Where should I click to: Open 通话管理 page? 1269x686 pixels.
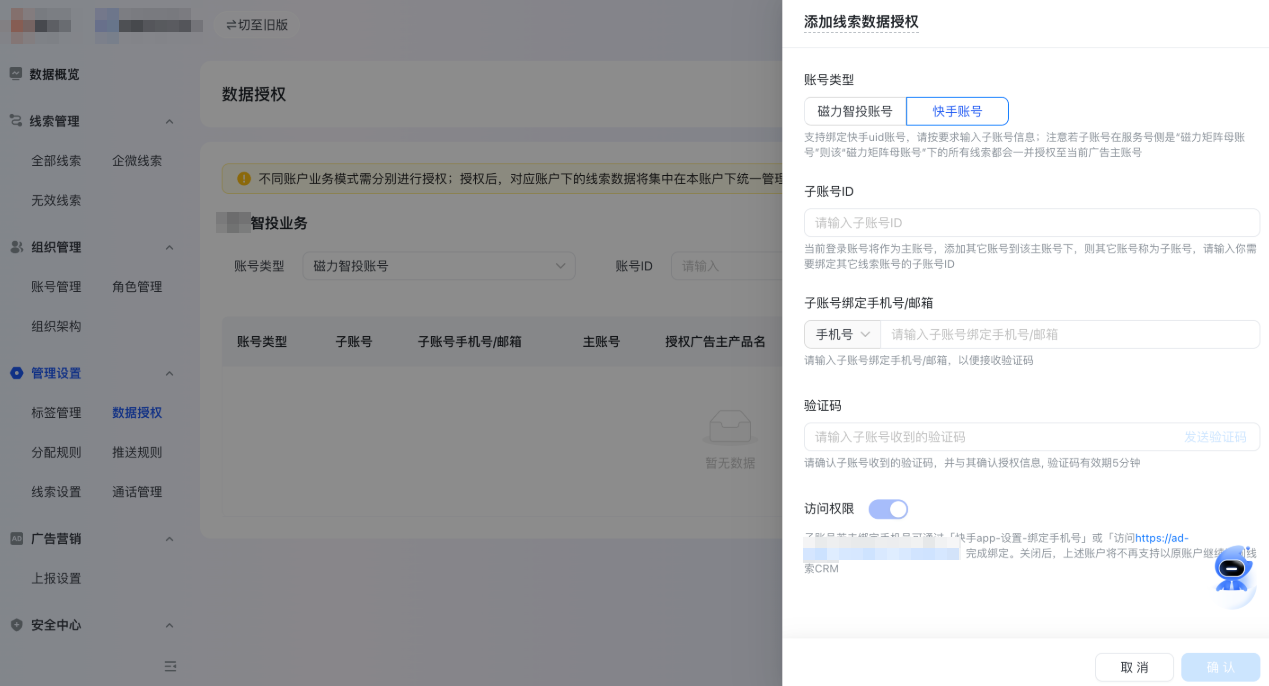(137, 492)
